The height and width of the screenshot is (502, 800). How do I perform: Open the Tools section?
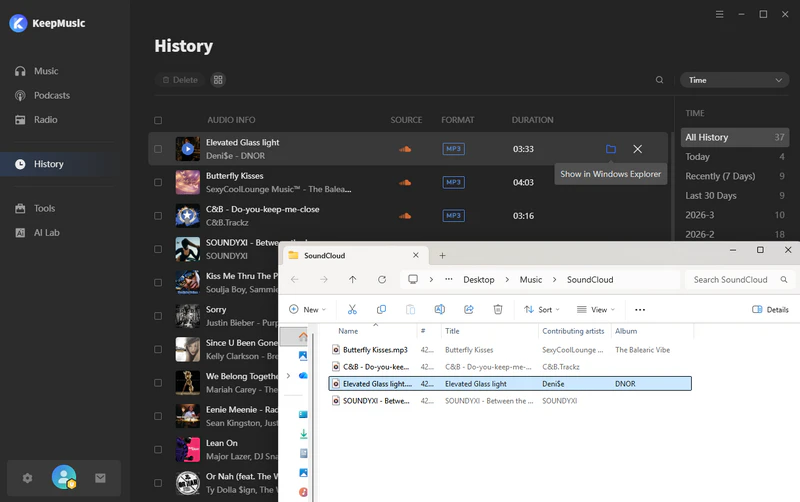35,208
